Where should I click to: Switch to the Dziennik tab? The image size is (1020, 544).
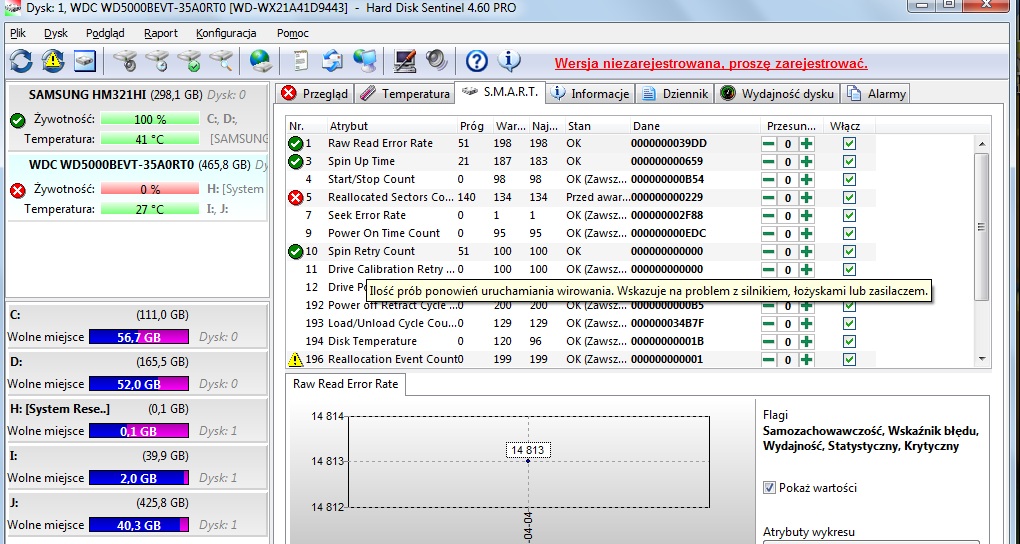coord(675,94)
